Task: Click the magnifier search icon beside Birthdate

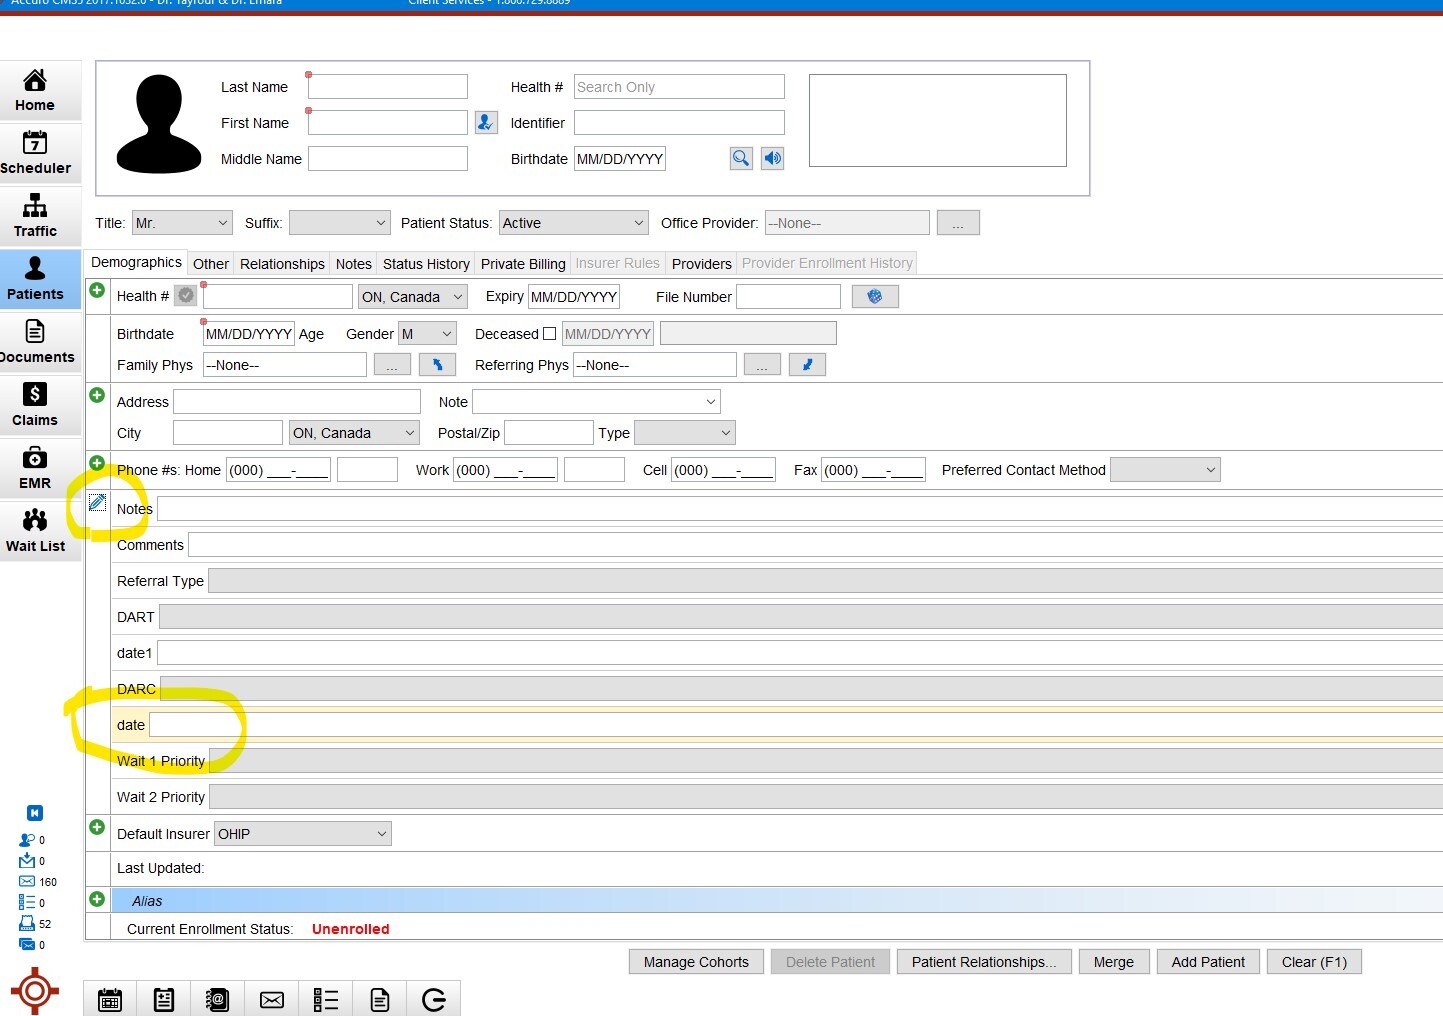Action: tap(741, 158)
